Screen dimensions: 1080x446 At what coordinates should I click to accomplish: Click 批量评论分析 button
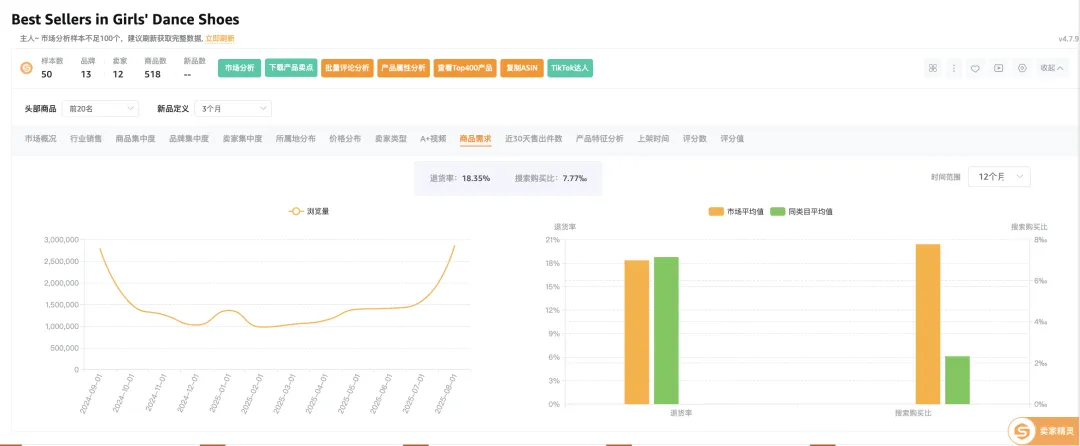[x=347, y=68]
